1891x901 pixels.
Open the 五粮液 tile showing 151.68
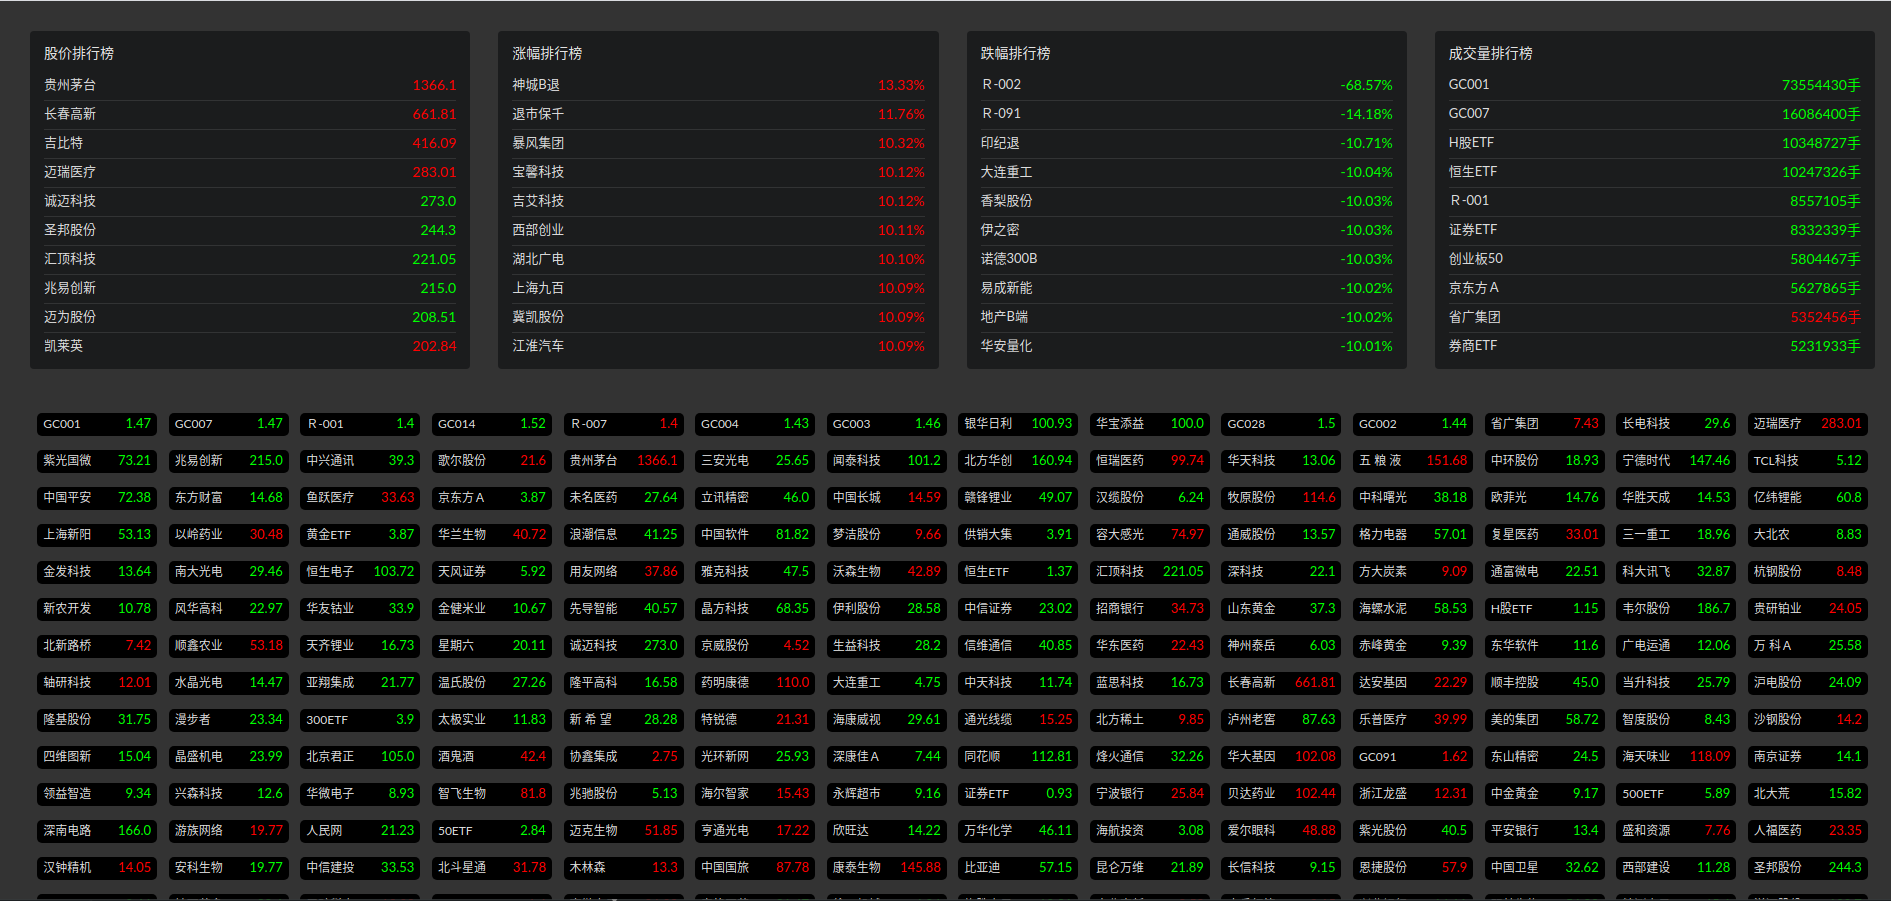click(x=1413, y=461)
